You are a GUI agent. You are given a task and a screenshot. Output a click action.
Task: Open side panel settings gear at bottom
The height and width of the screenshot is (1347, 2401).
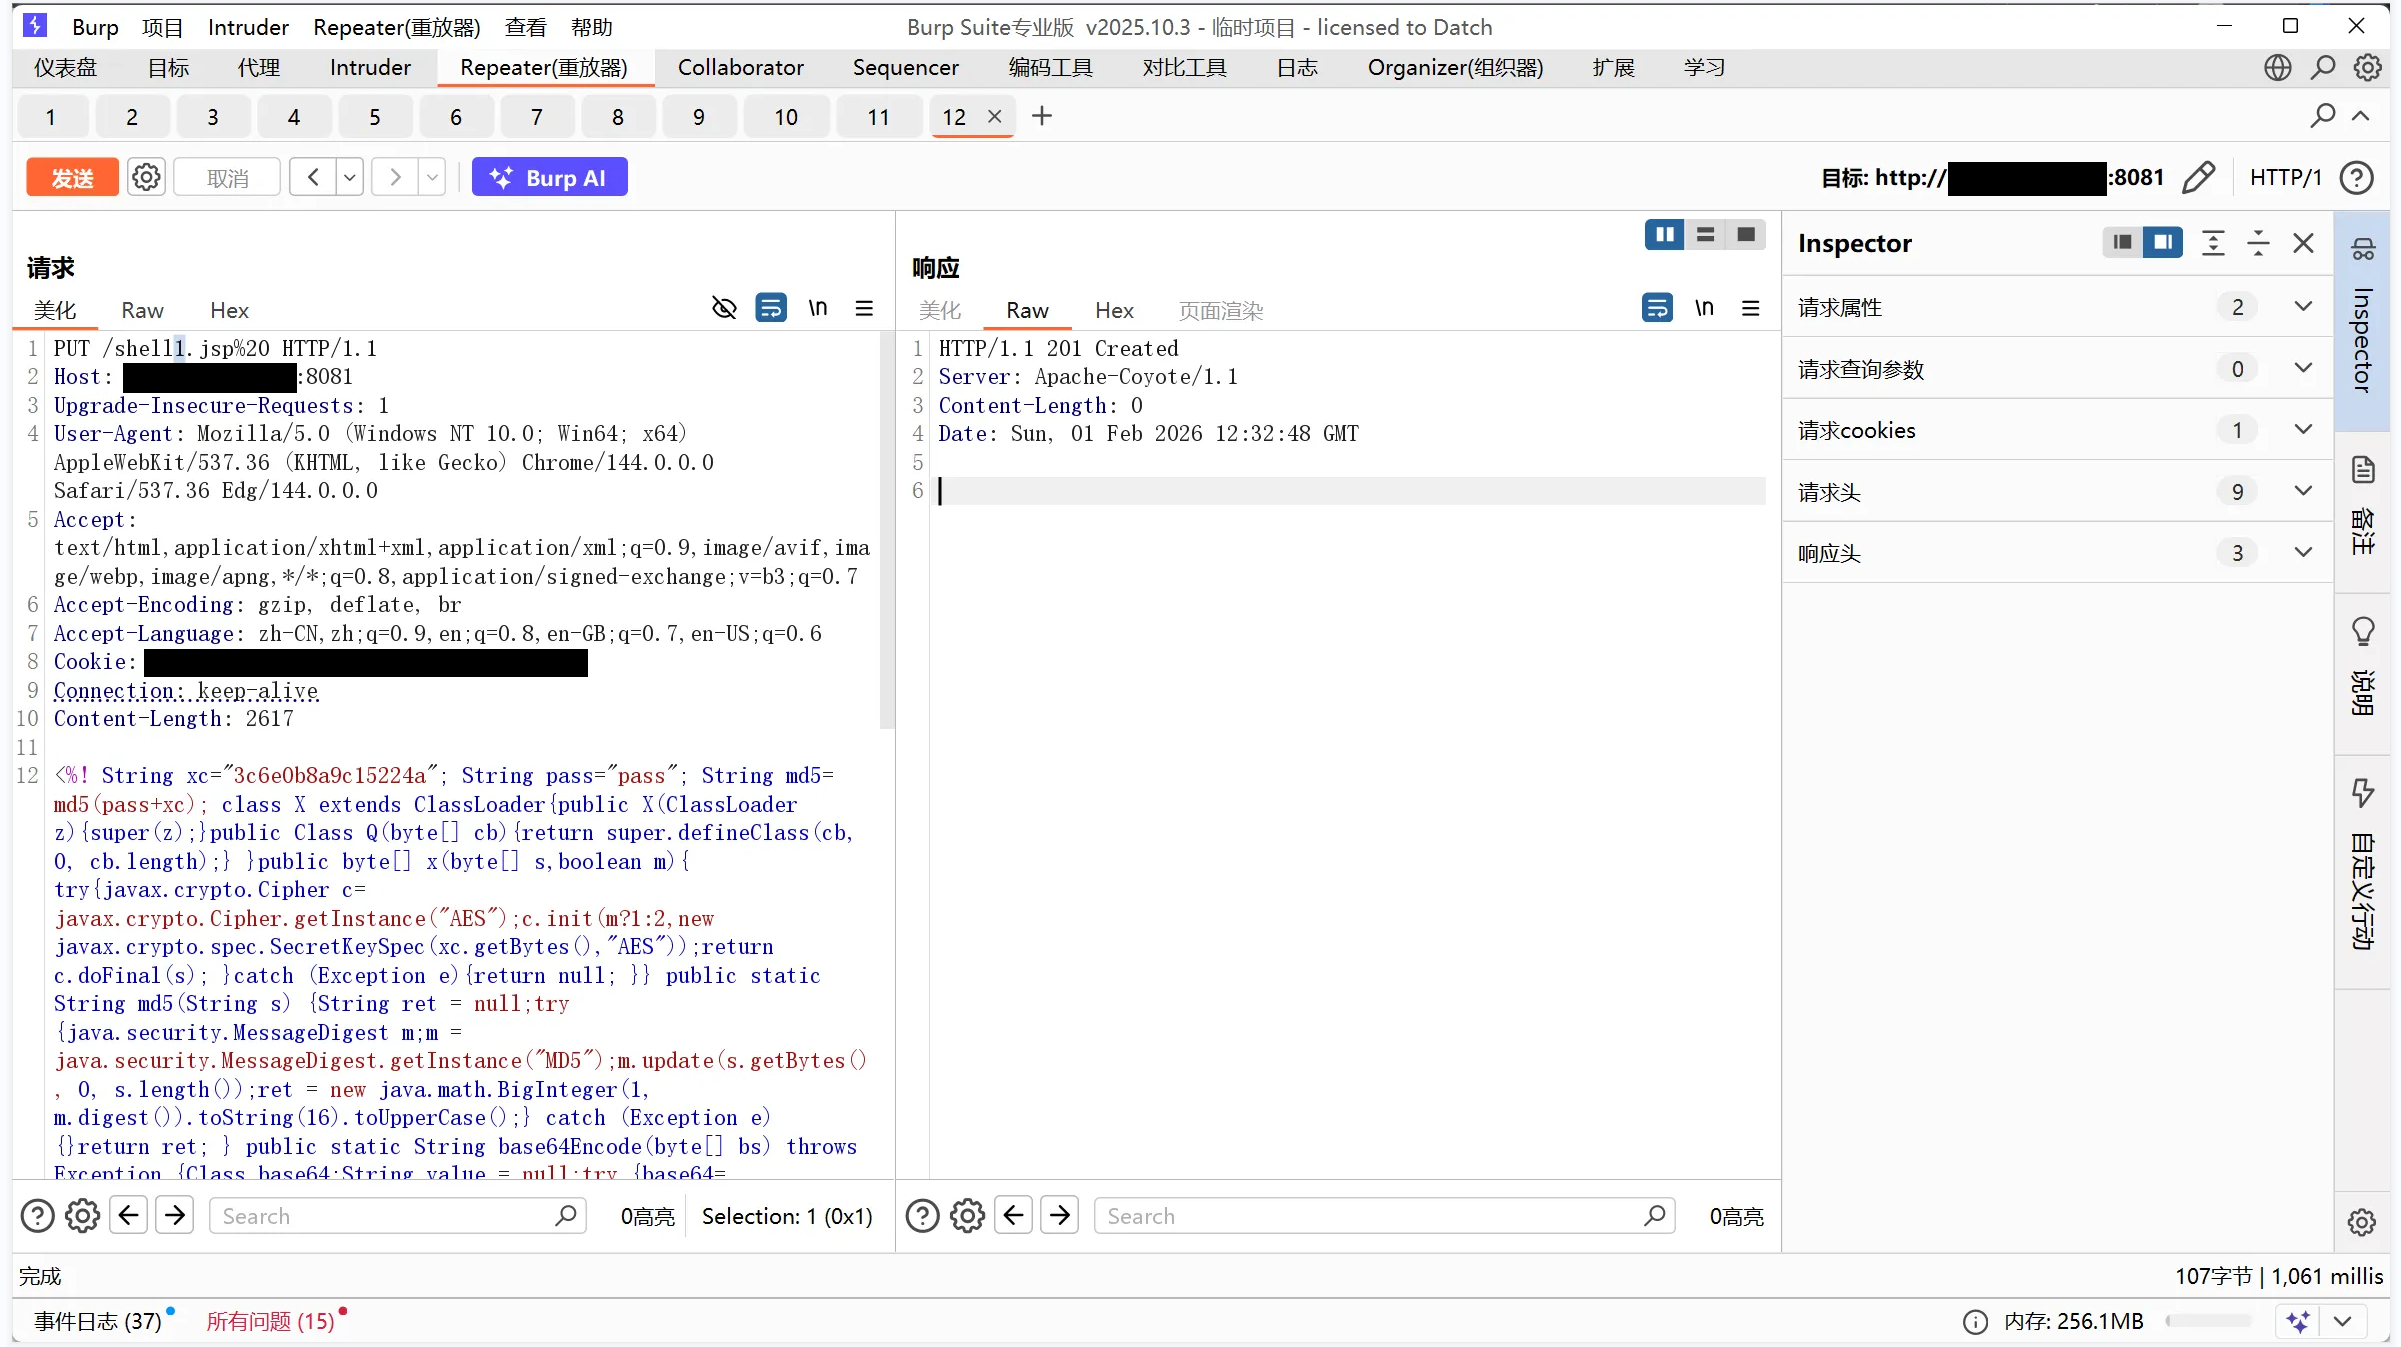pos(2362,1222)
